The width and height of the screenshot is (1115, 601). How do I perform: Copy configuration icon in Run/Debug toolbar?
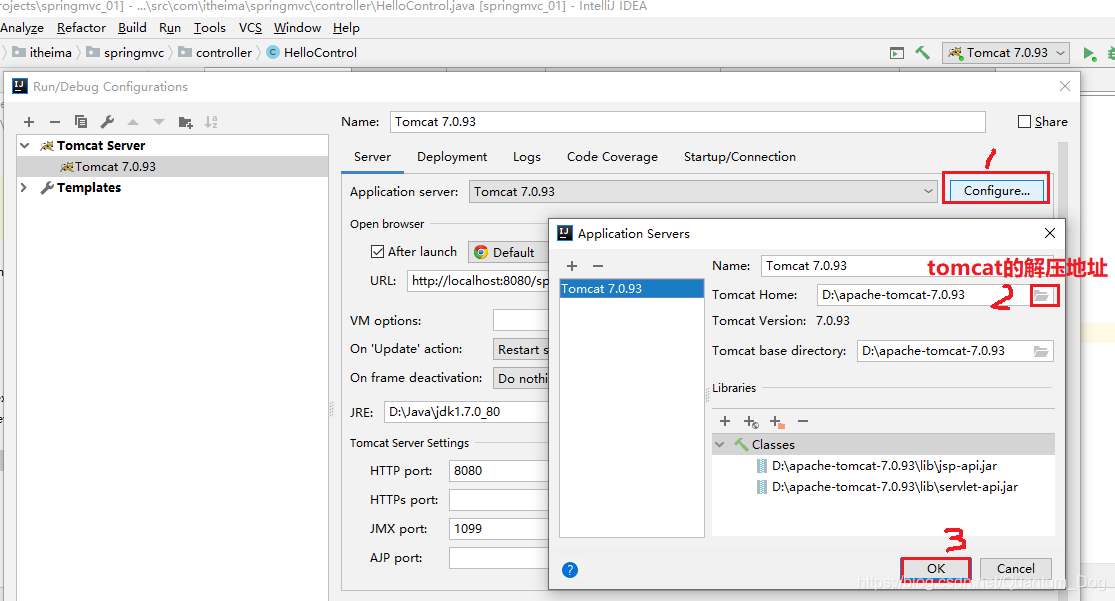[81, 122]
